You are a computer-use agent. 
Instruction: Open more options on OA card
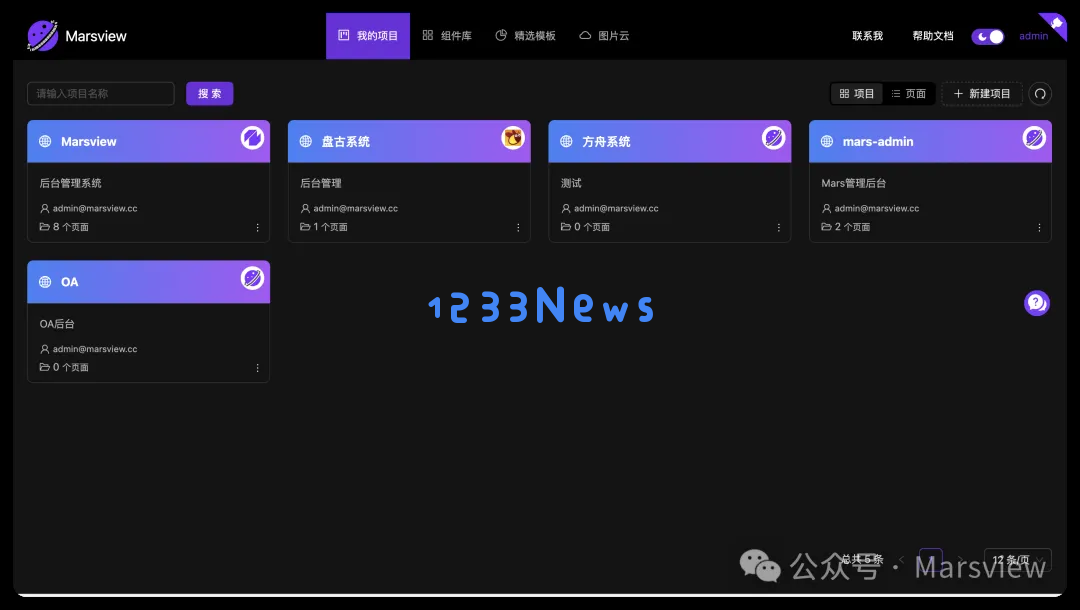(258, 368)
